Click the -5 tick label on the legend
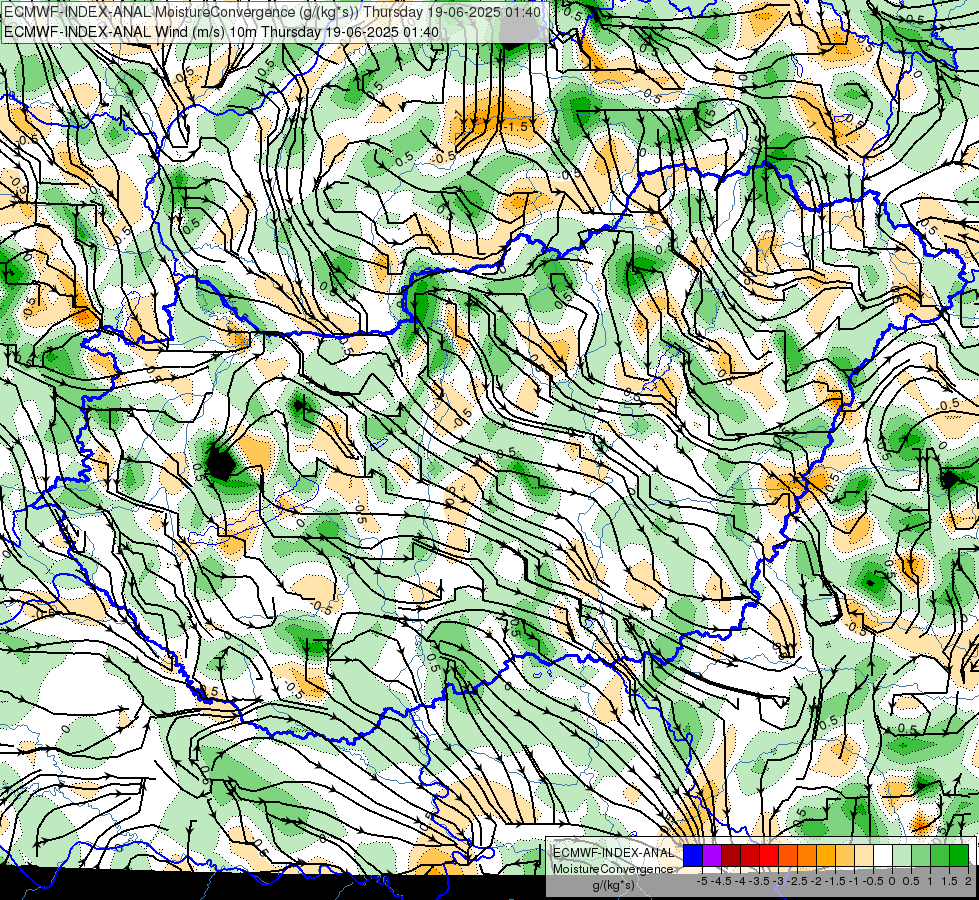The height and width of the screenshot is (900, 979). 702,881
